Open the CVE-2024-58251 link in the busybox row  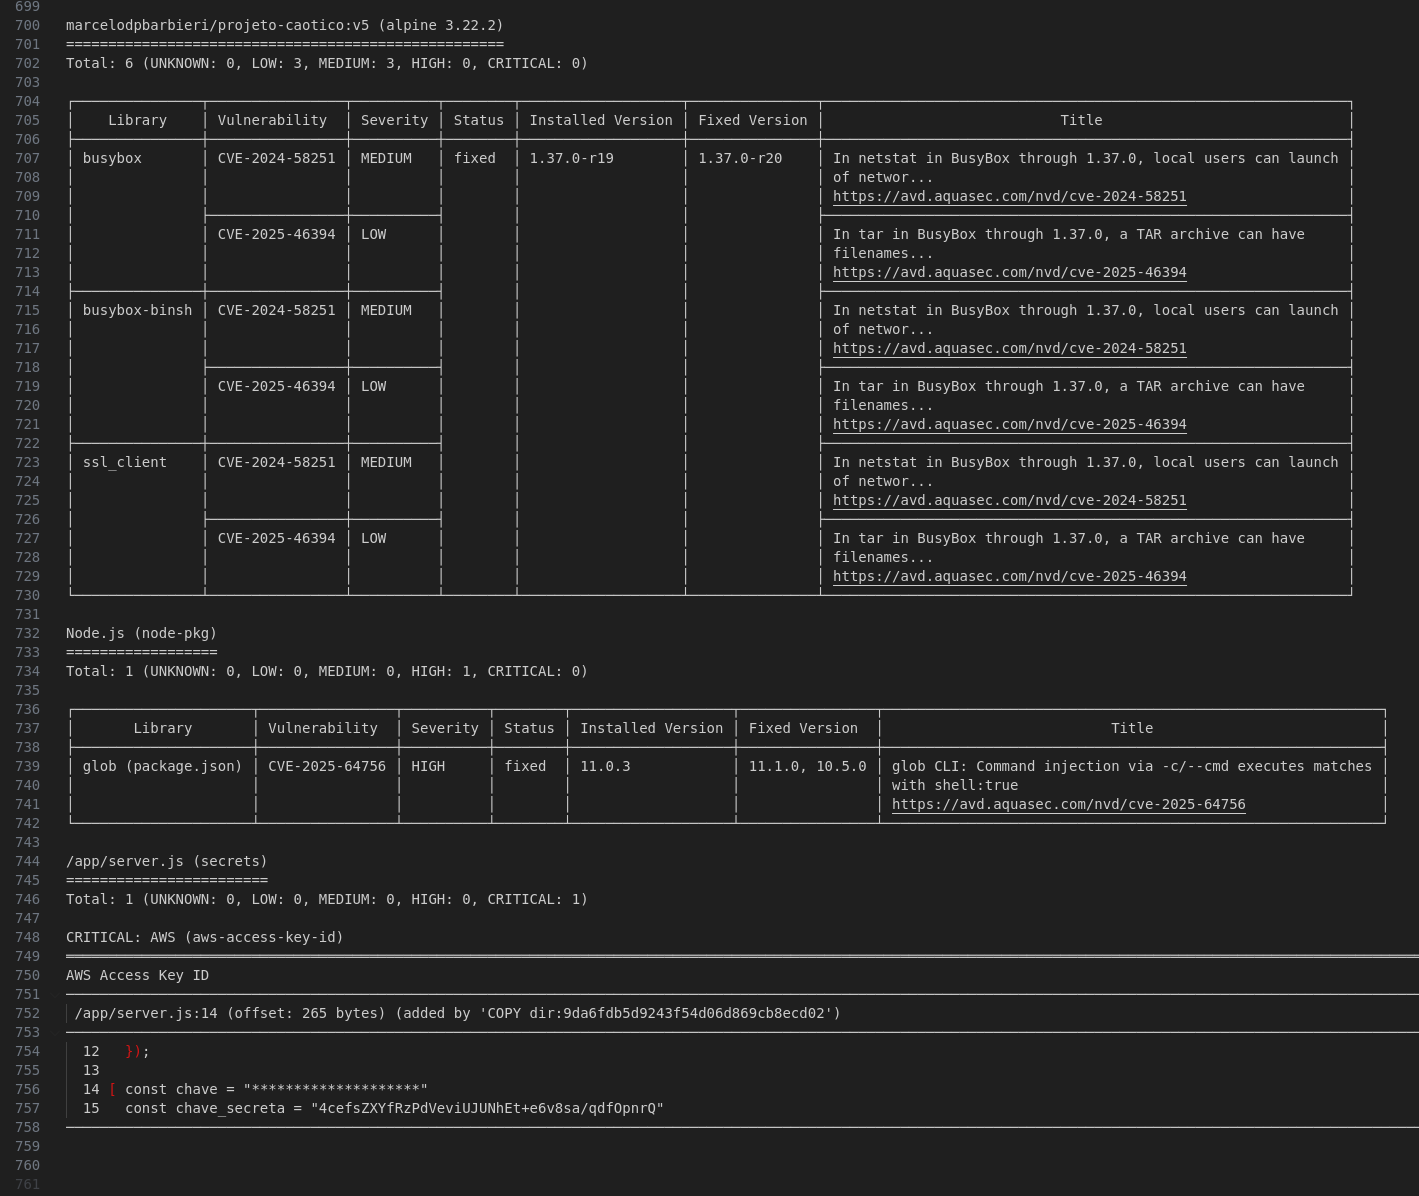point(1009,197)
